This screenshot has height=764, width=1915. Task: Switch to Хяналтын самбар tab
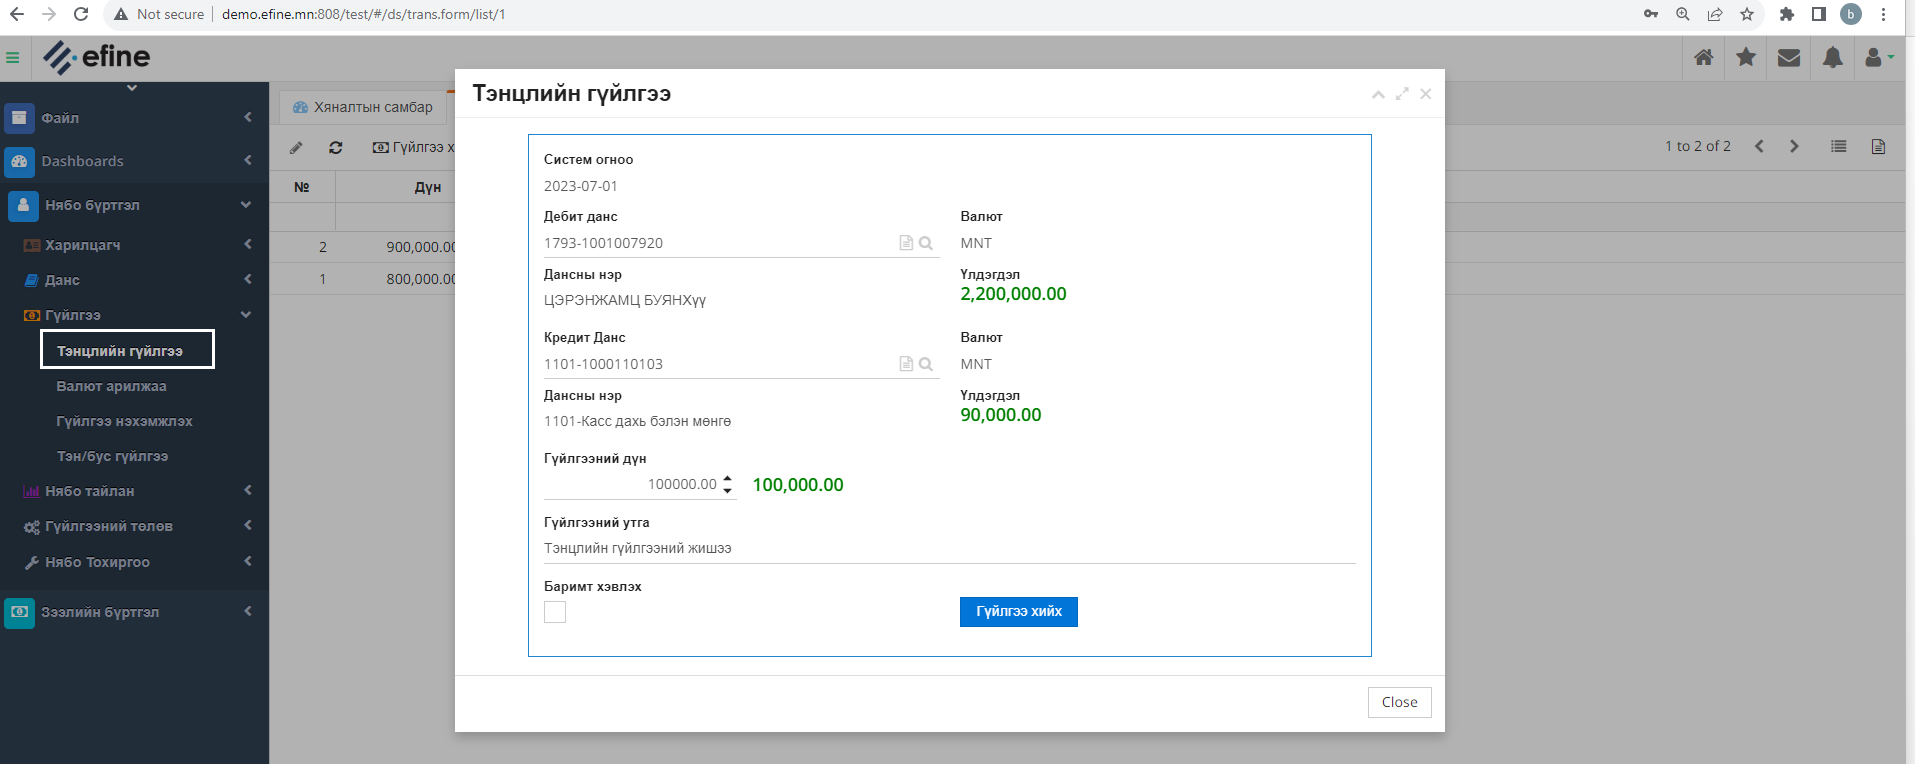tap(363, 107)
